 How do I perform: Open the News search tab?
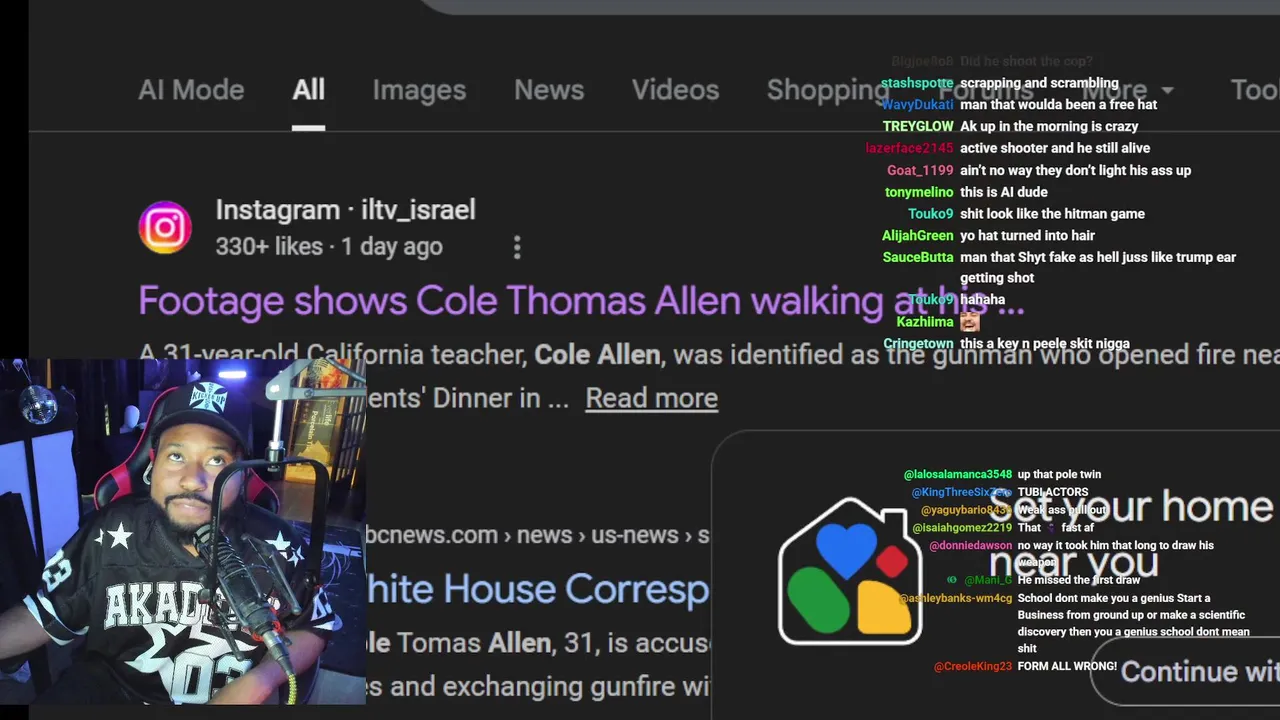(549, 90)
